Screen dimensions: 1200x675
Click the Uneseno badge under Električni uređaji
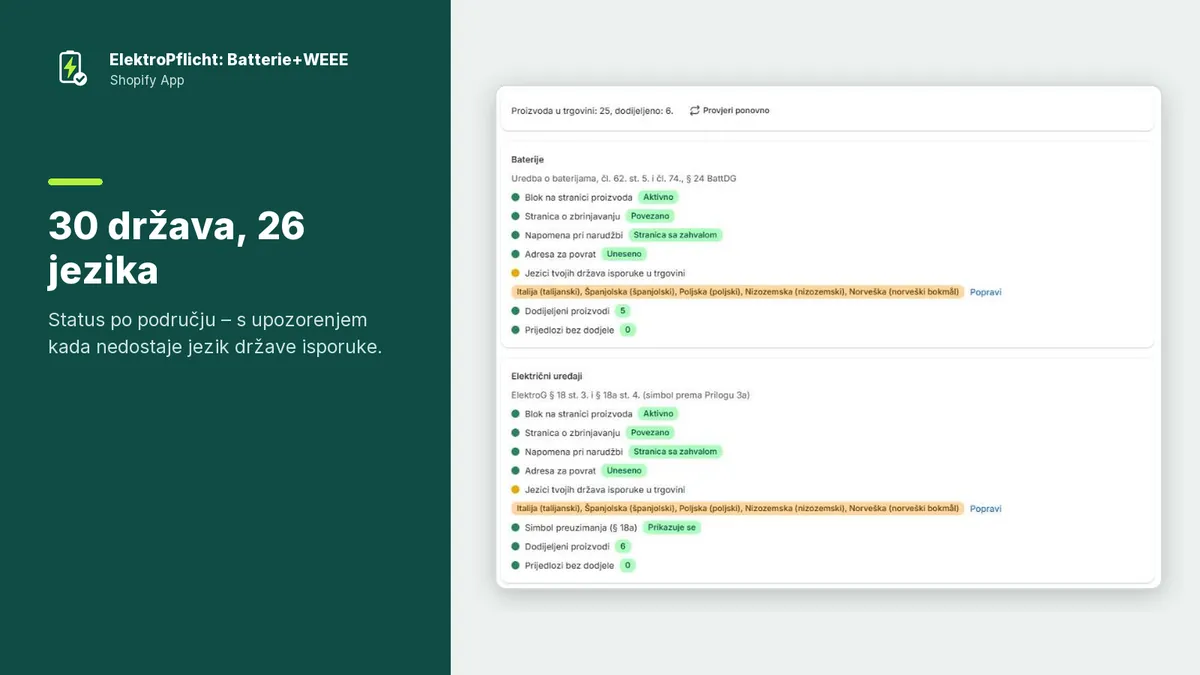pos(623,471)
